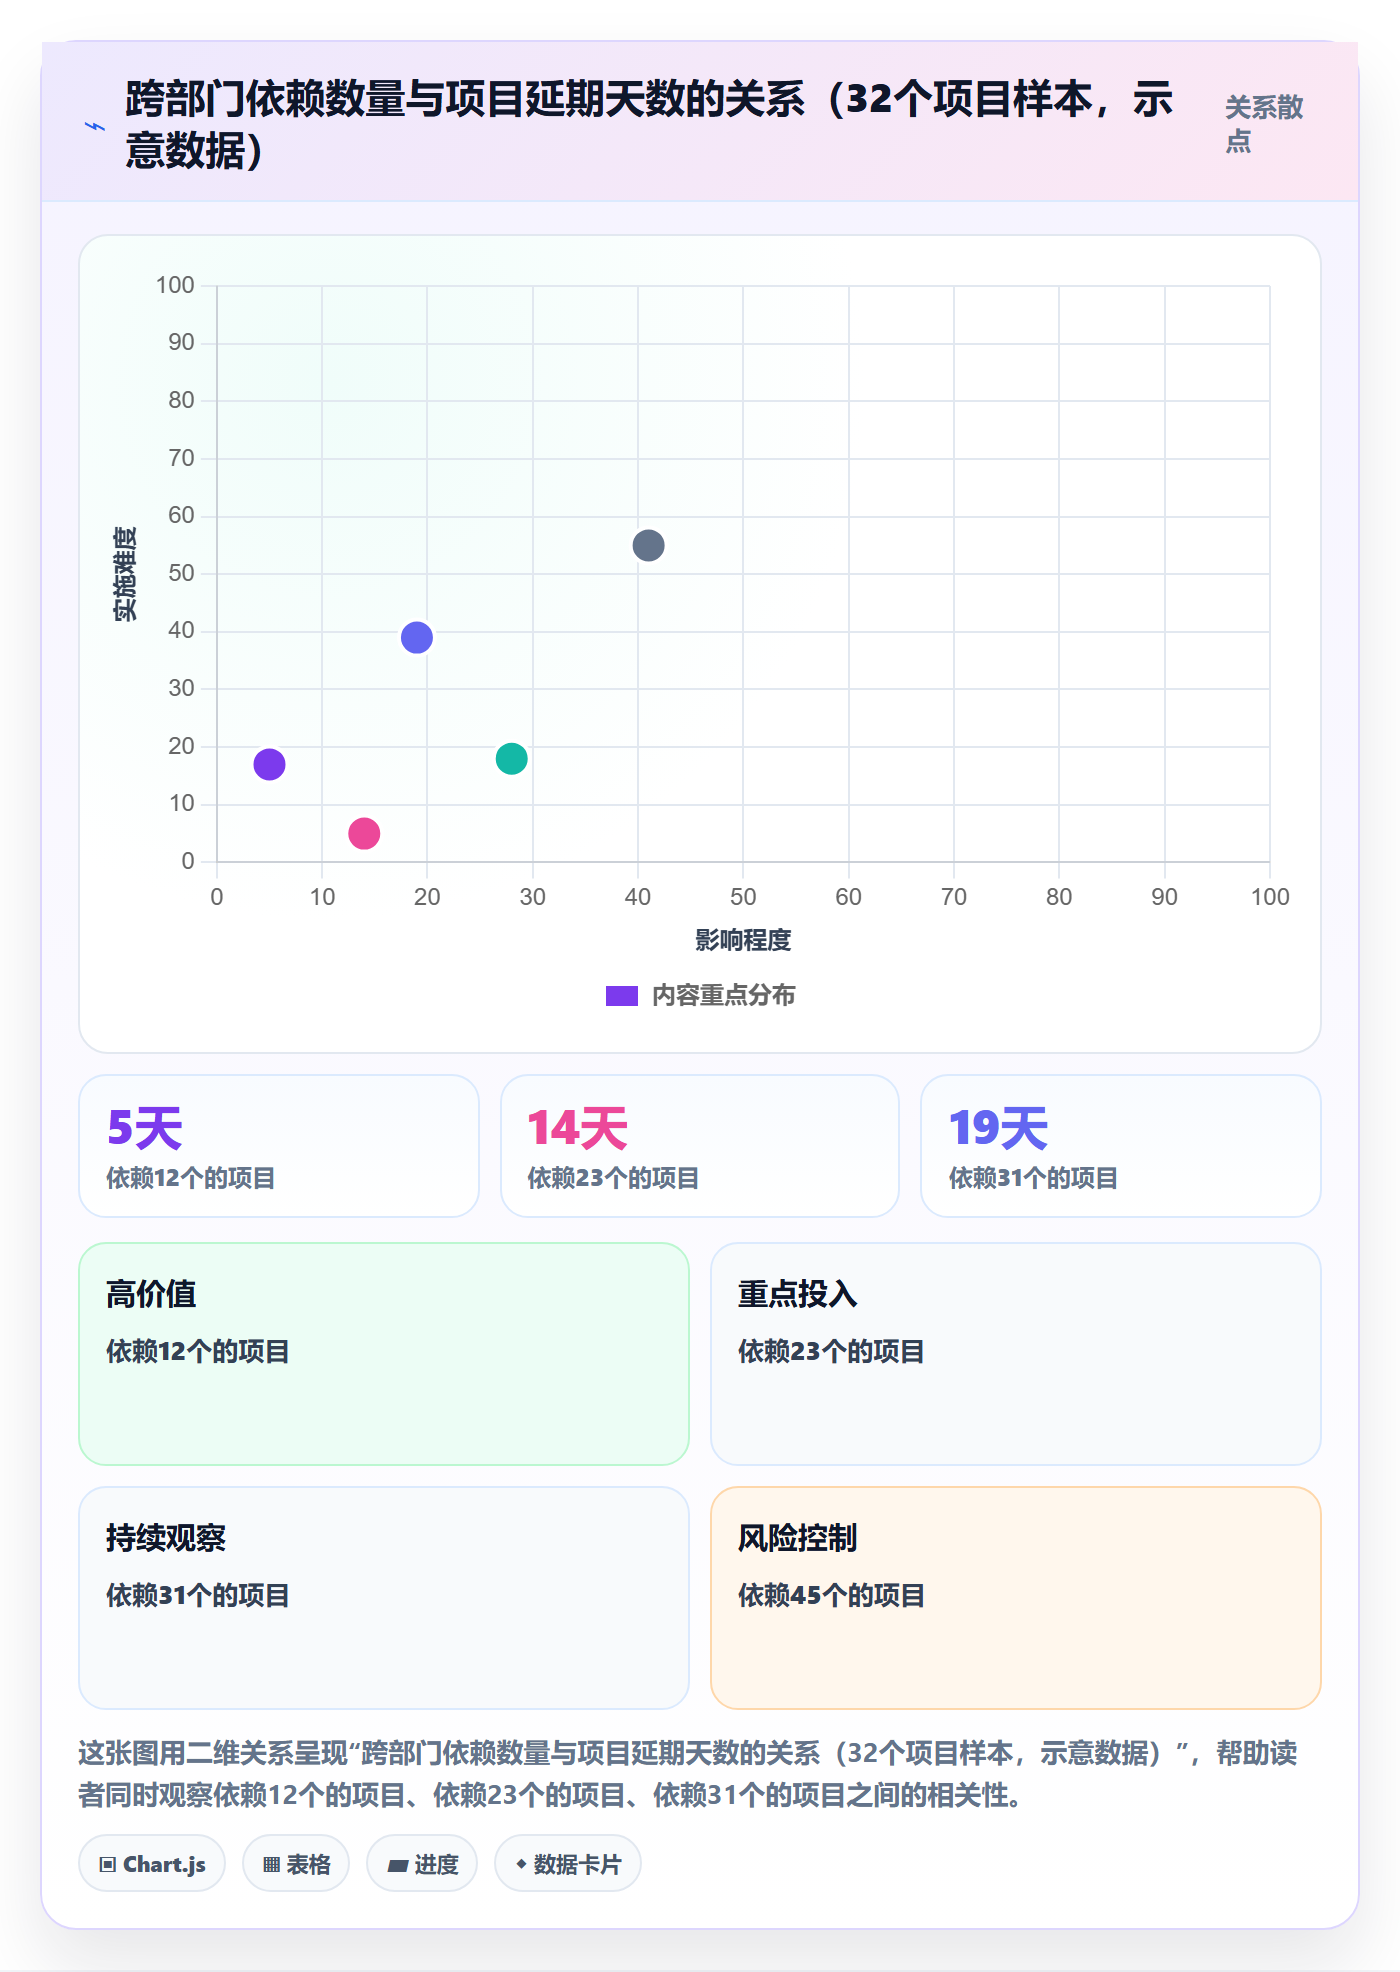Click the description paragraph below the cards

(x=688, y=1774)
